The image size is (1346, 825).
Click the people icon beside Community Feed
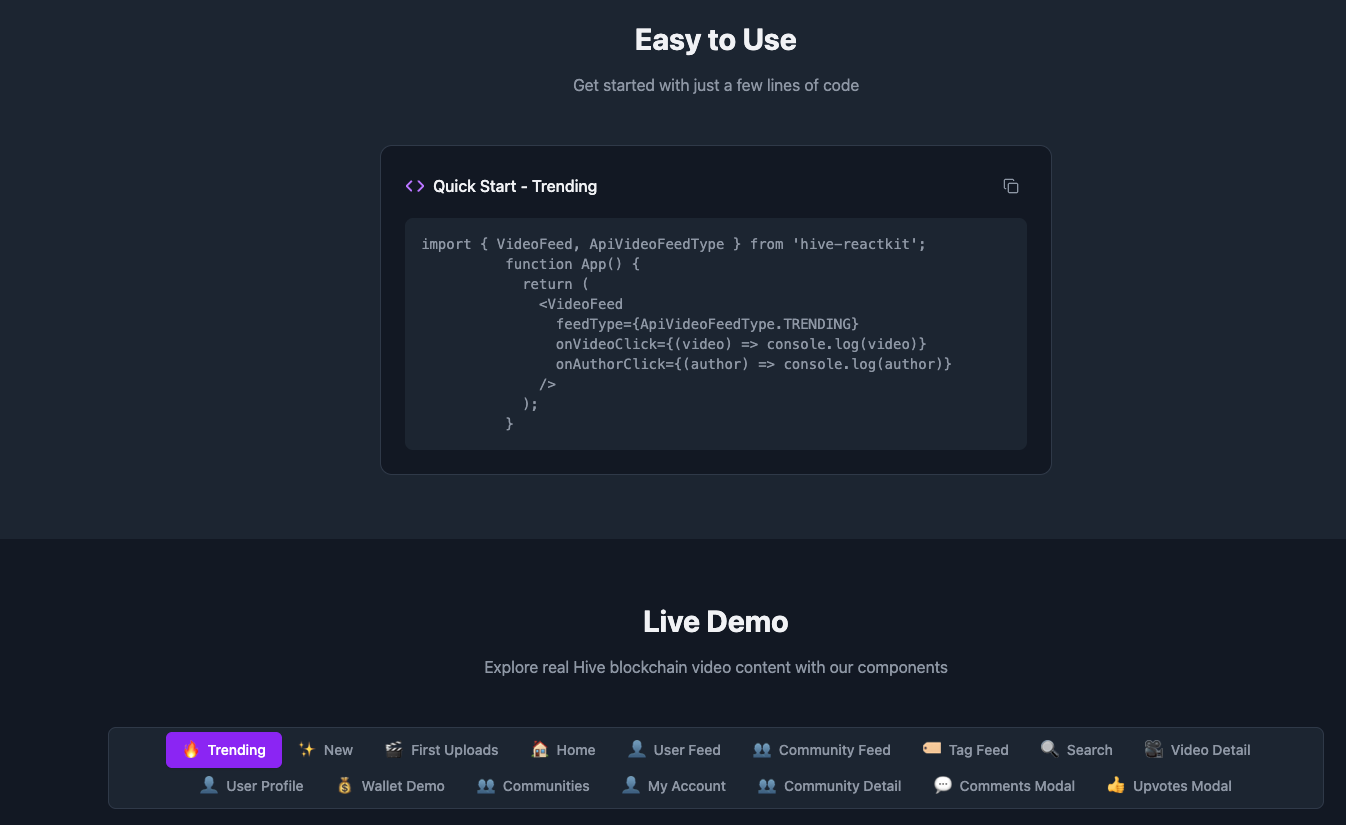(x=762, y=750)
